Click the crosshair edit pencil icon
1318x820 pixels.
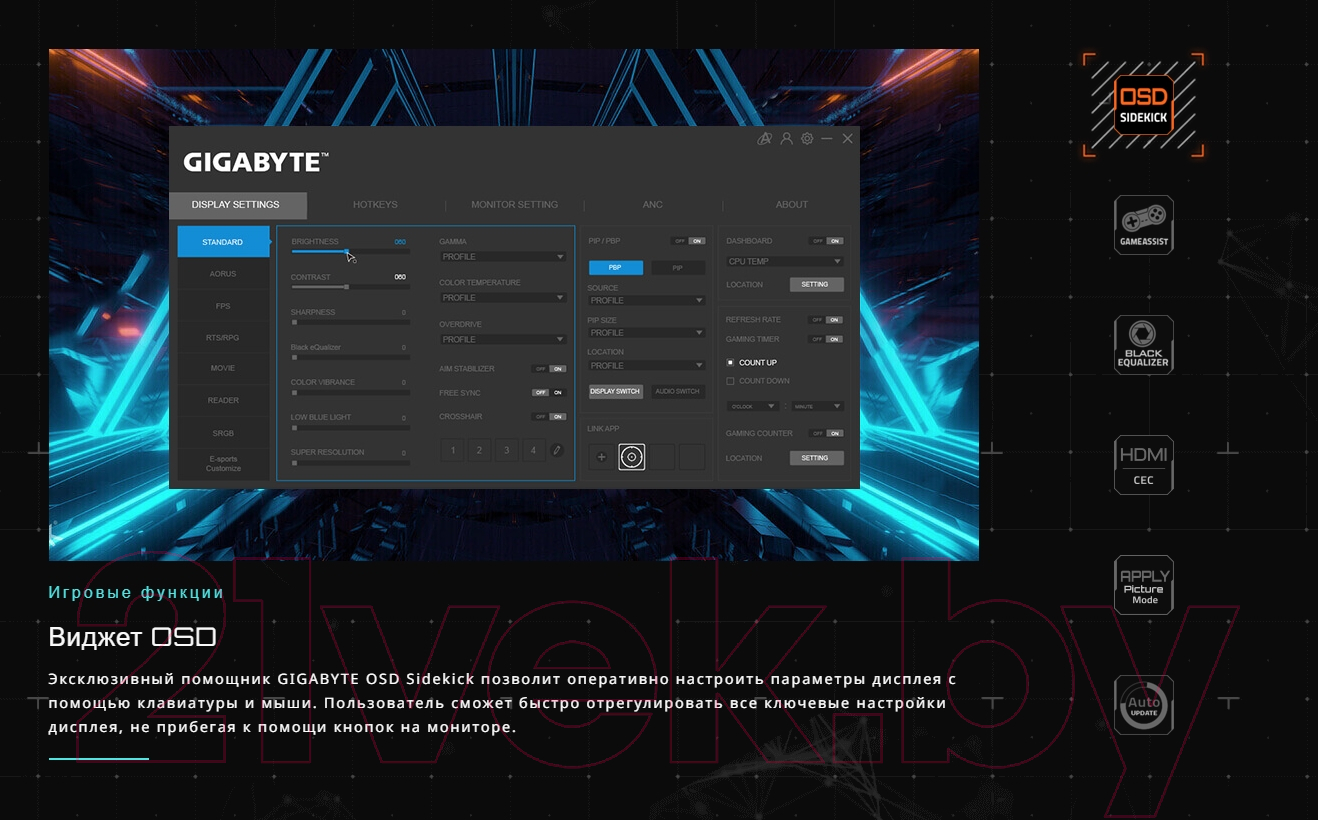coord(557,451)
